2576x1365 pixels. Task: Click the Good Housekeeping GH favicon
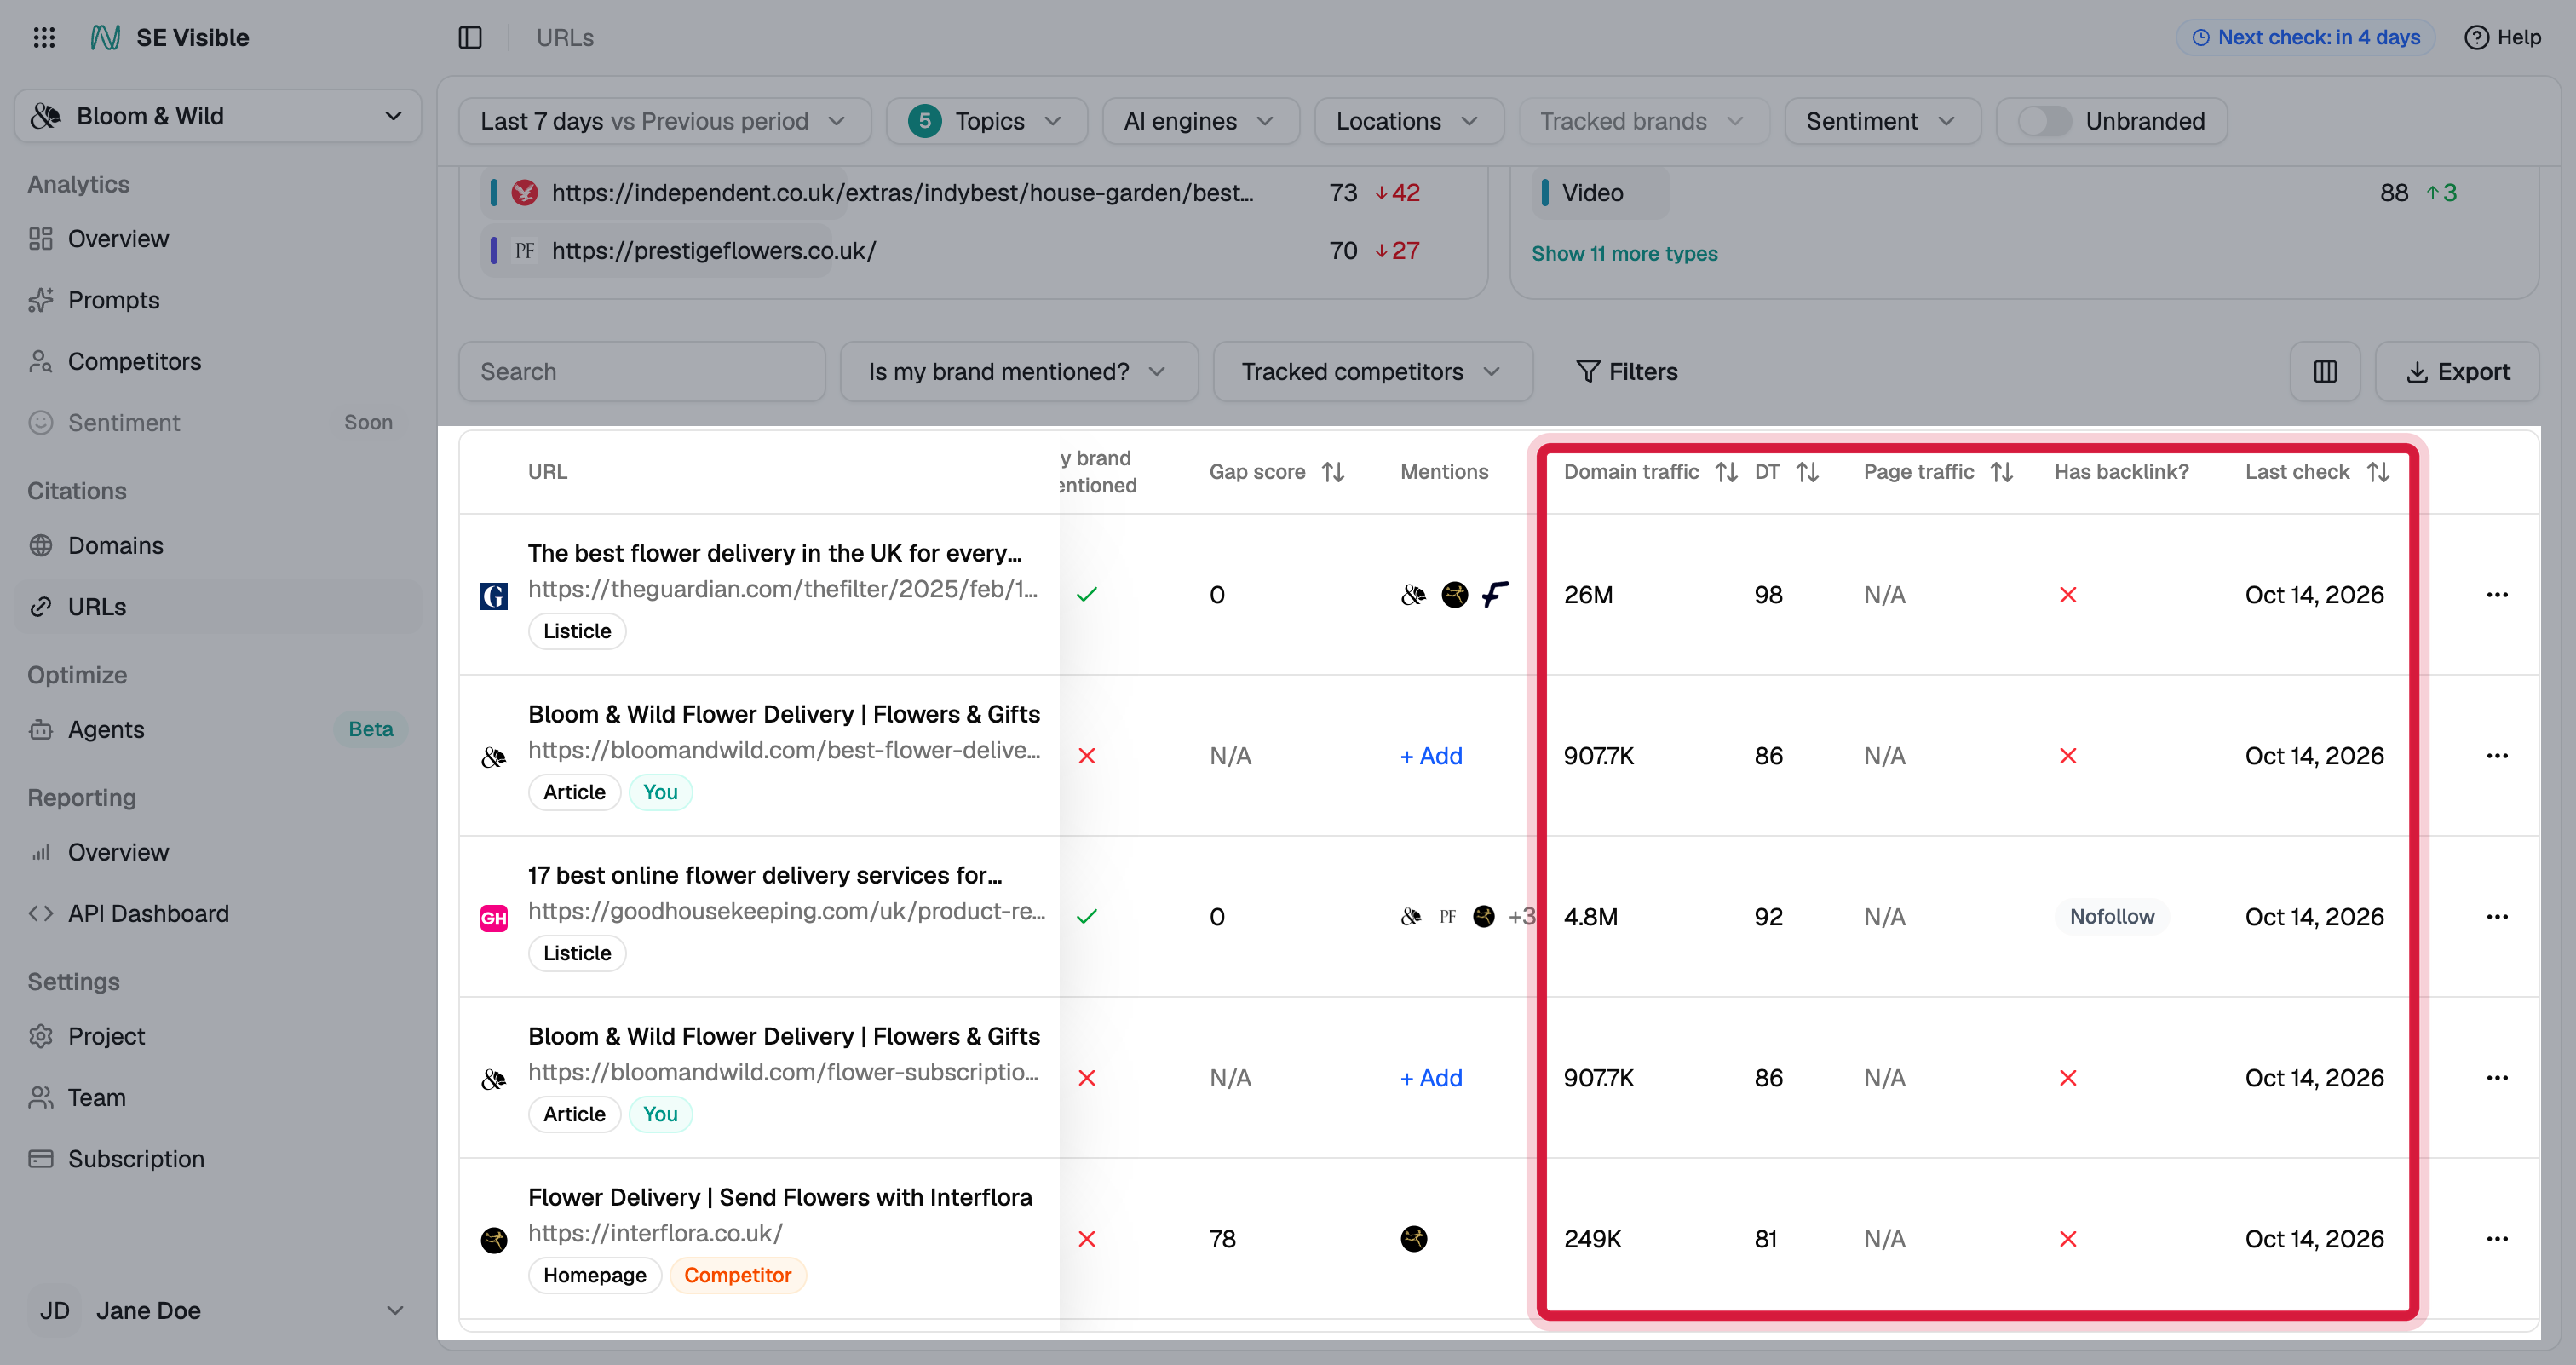pyautogui.click(x=494, y=918)
